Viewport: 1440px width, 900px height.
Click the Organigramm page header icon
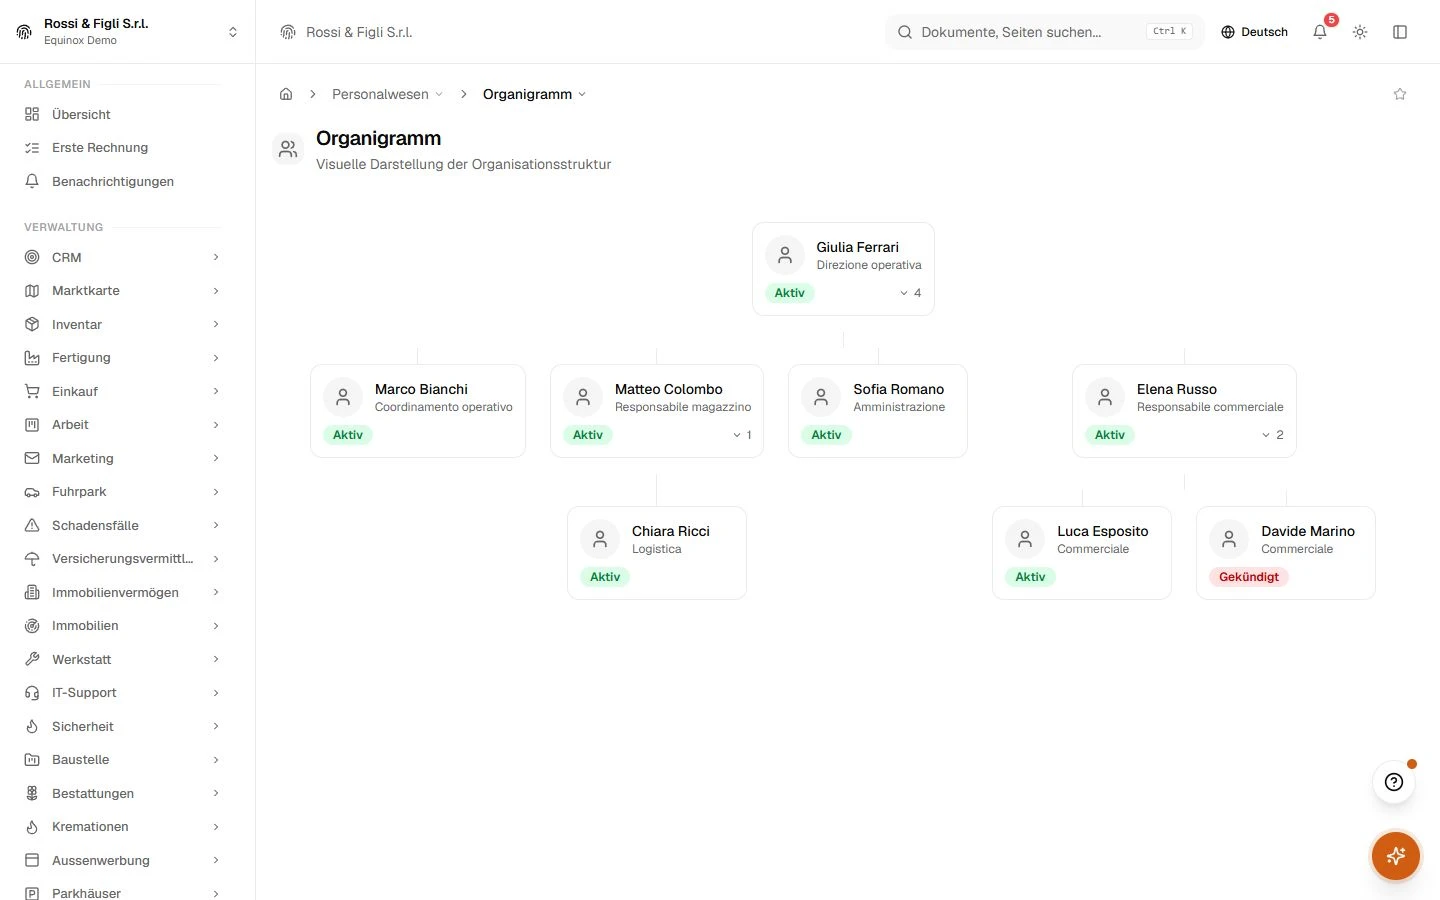tap(288, 149)
